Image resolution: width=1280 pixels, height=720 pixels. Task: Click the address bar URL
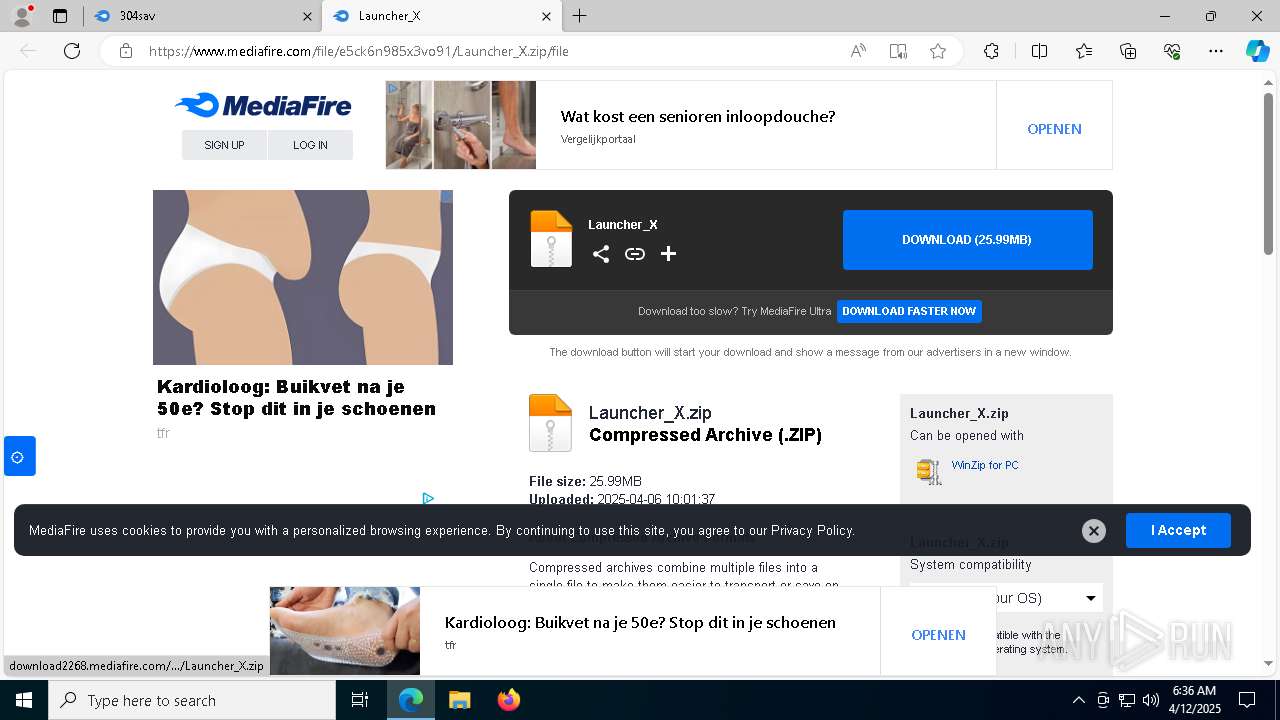tap(359, 51)
